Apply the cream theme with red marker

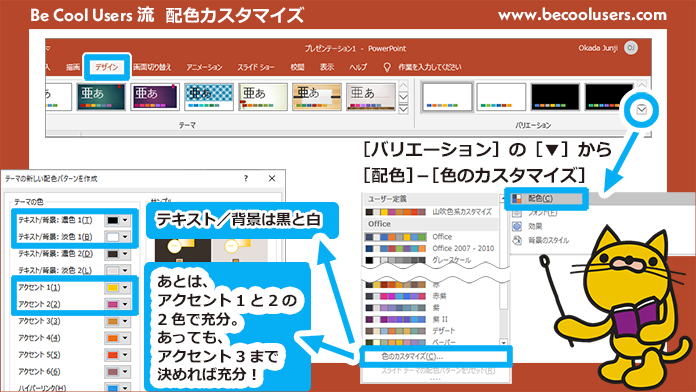[263, 96]
